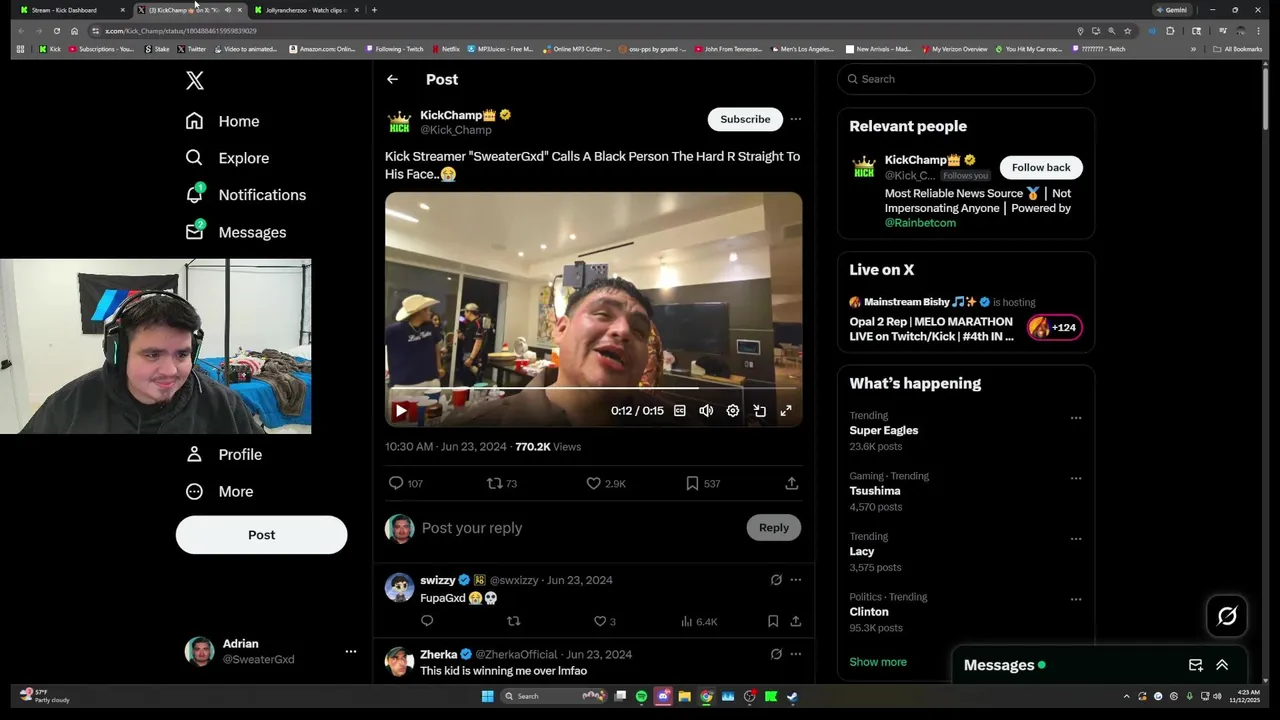Share swizzy's reply
This screenshot has width=1280, height=720.
tap(795, 621)
